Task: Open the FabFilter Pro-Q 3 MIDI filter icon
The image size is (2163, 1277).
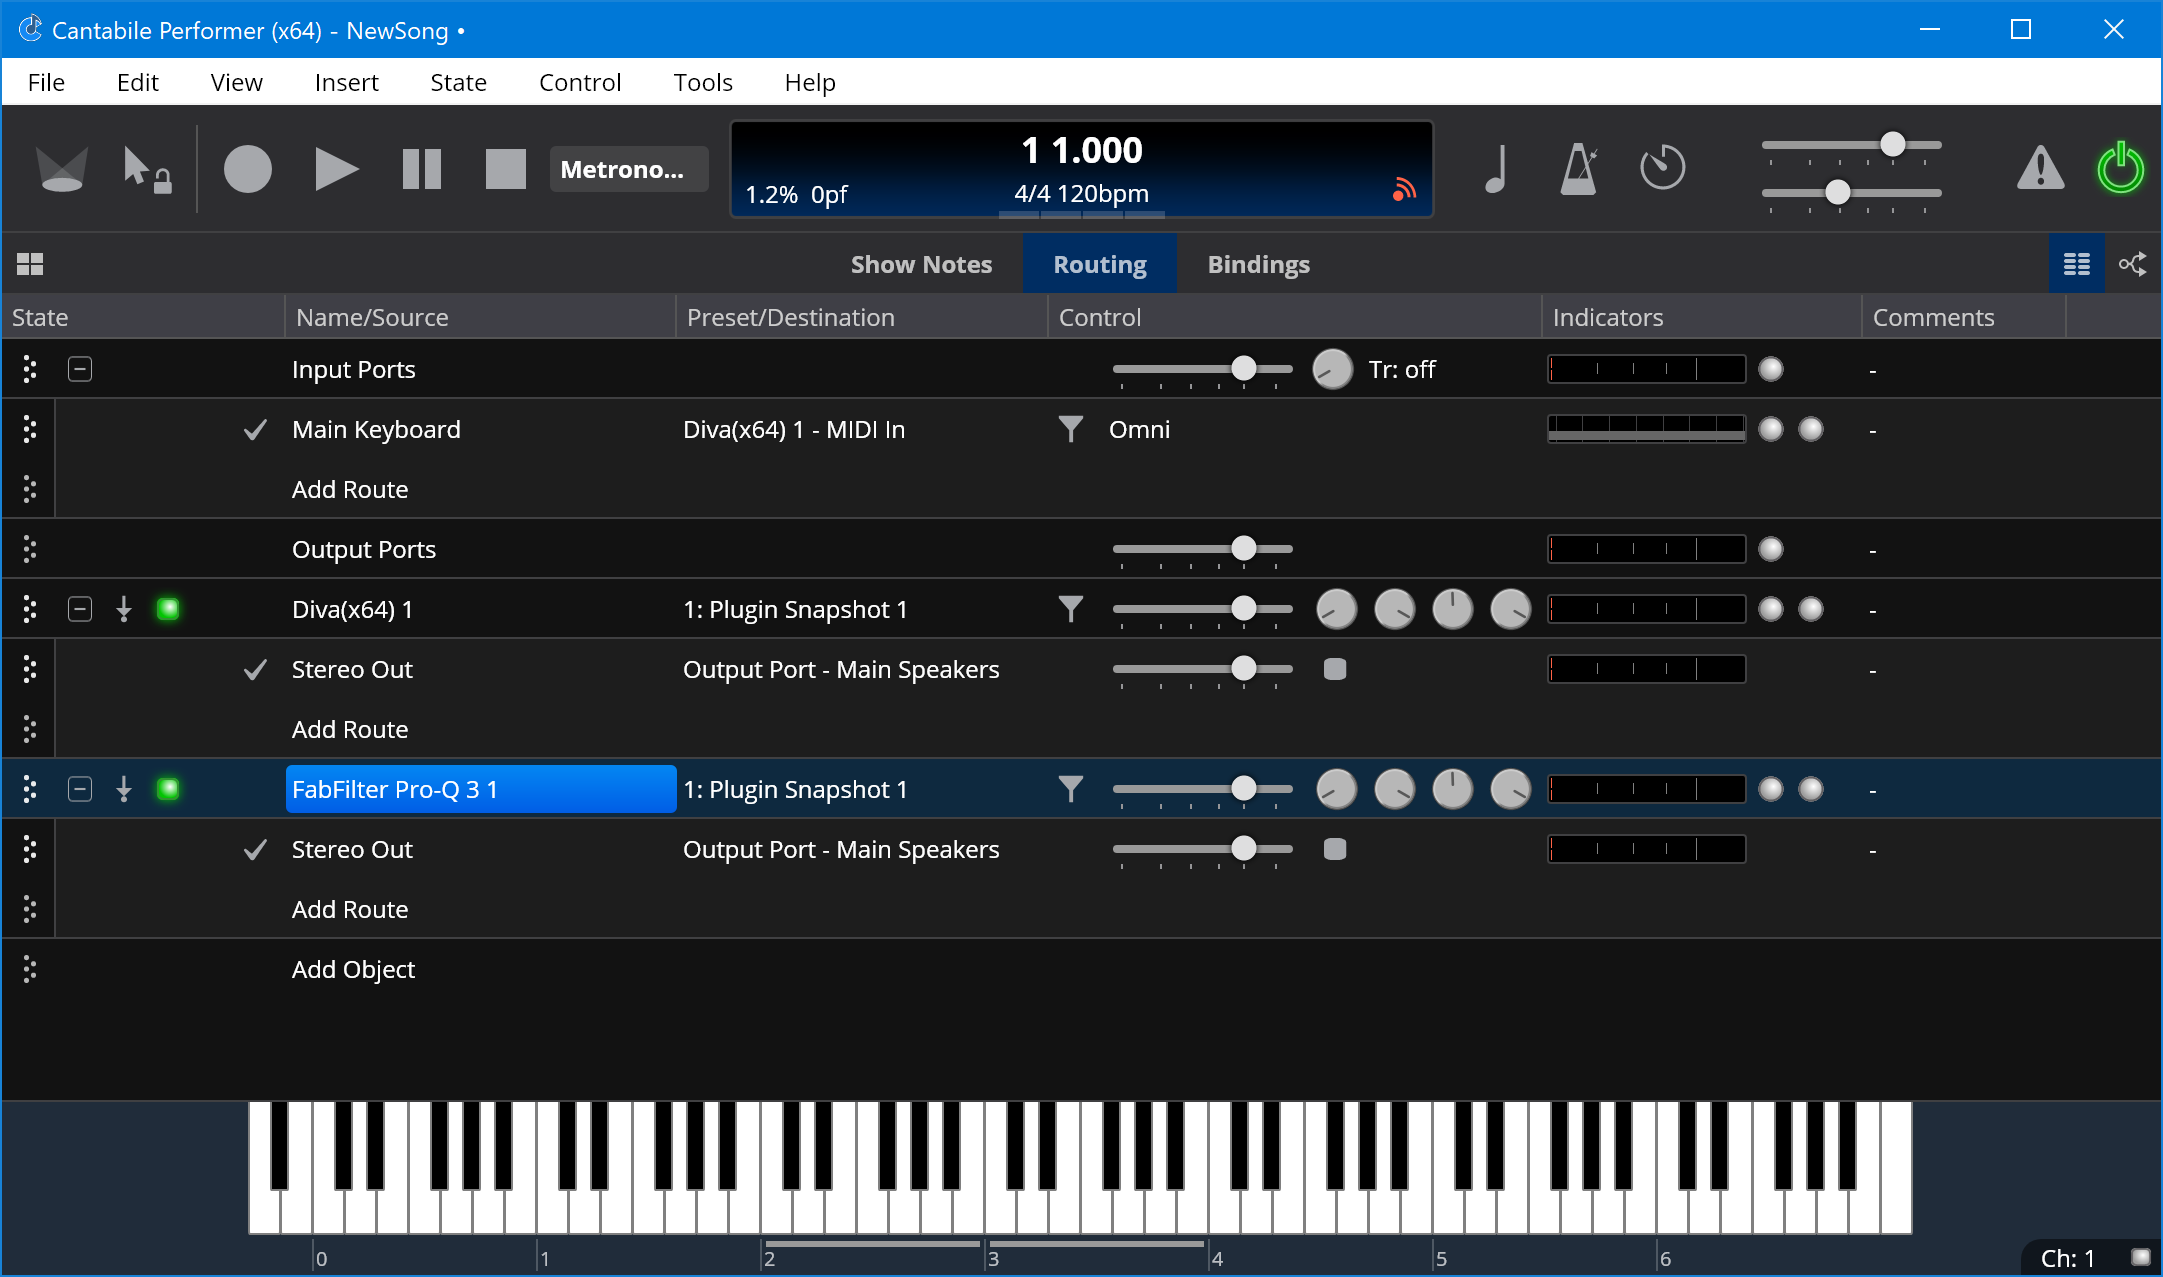Action: (1070, 789)
